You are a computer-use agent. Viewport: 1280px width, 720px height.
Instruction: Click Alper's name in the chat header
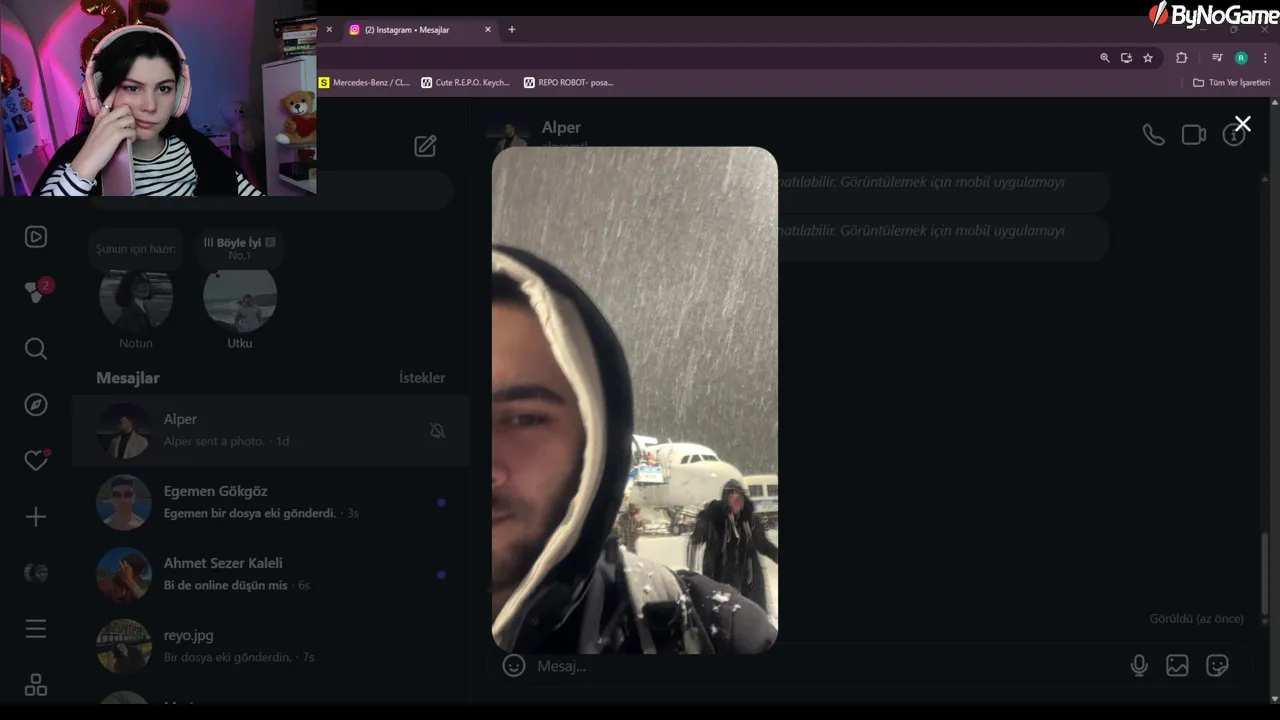point(561,128)
